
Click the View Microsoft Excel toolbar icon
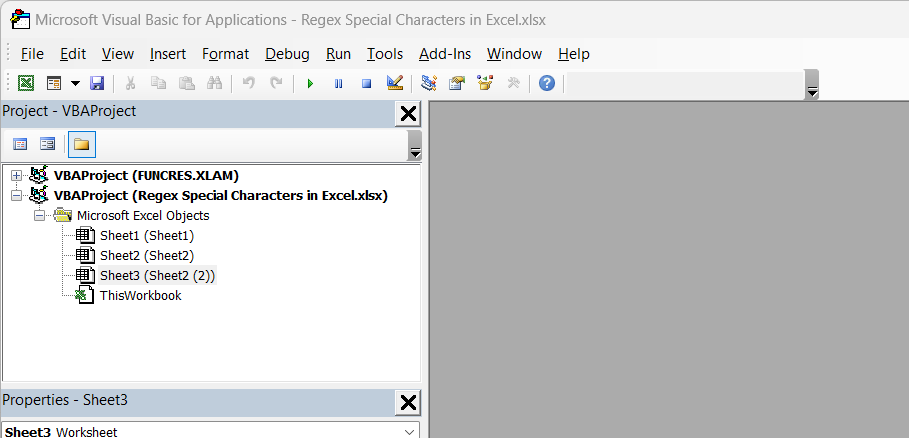(26, 83)
